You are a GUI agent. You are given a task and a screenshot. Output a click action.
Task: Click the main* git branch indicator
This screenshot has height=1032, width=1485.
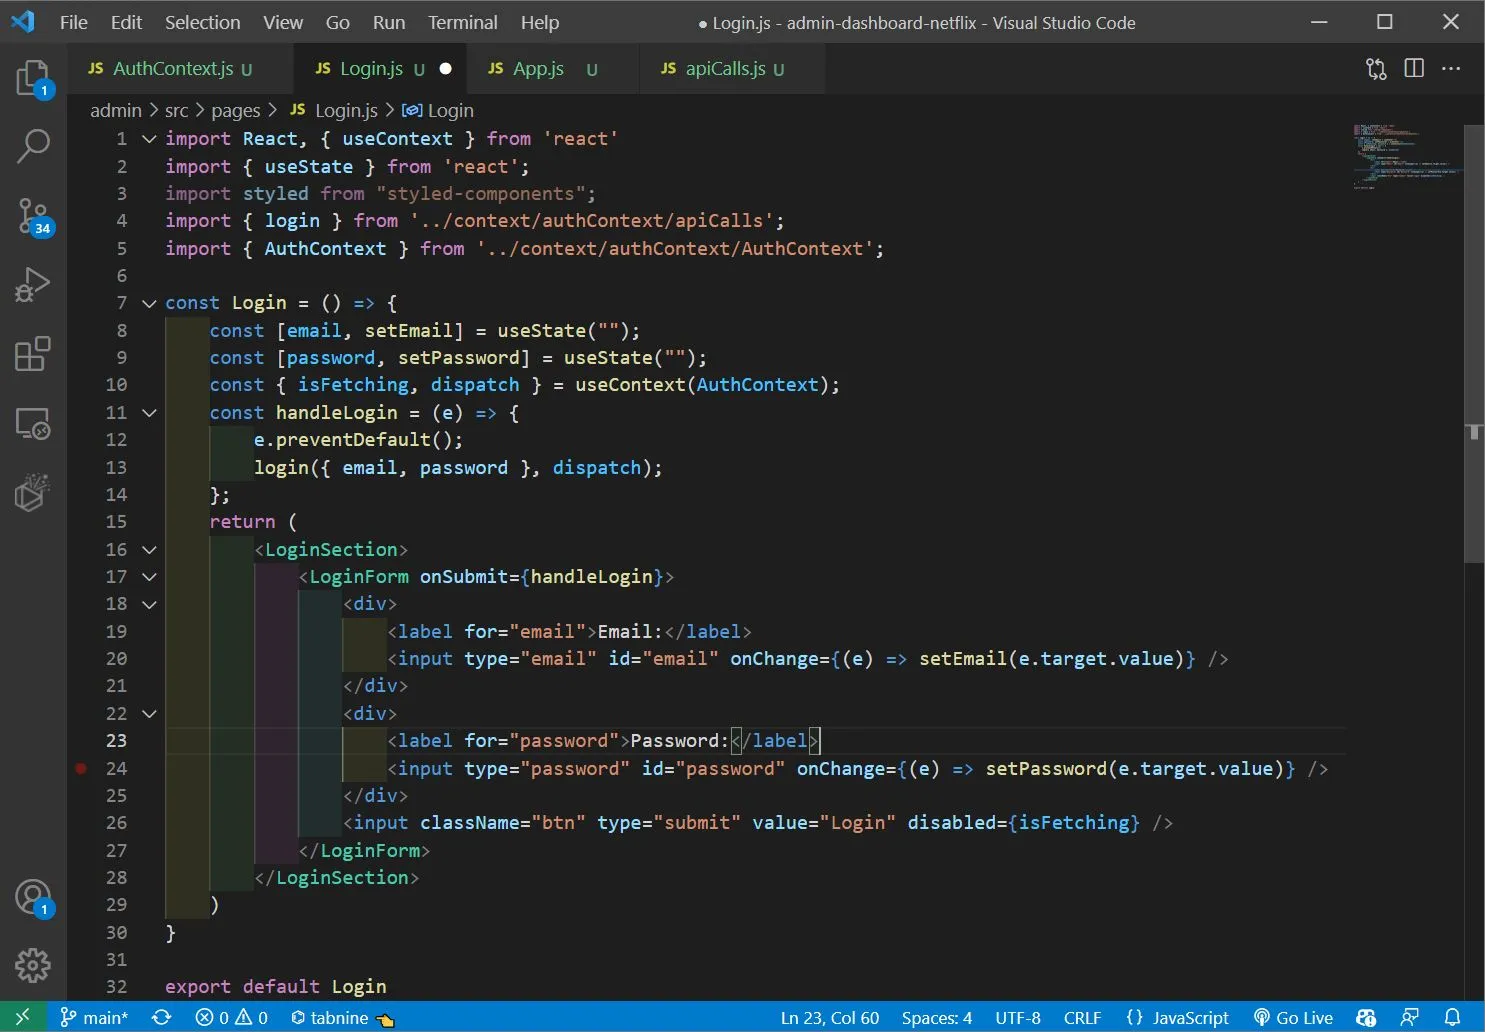94,1017
